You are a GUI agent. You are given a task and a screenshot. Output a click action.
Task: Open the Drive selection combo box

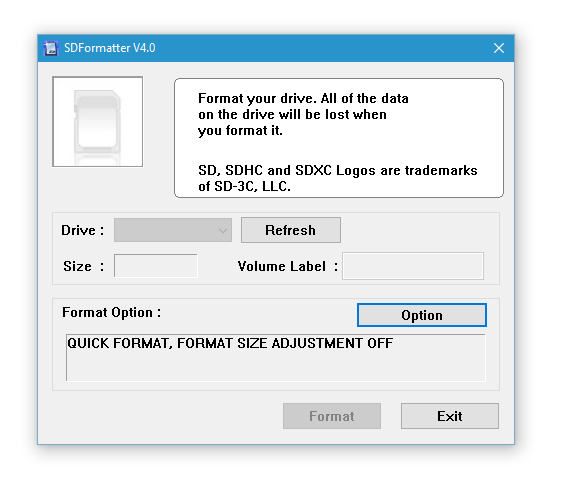click(173, 230)
